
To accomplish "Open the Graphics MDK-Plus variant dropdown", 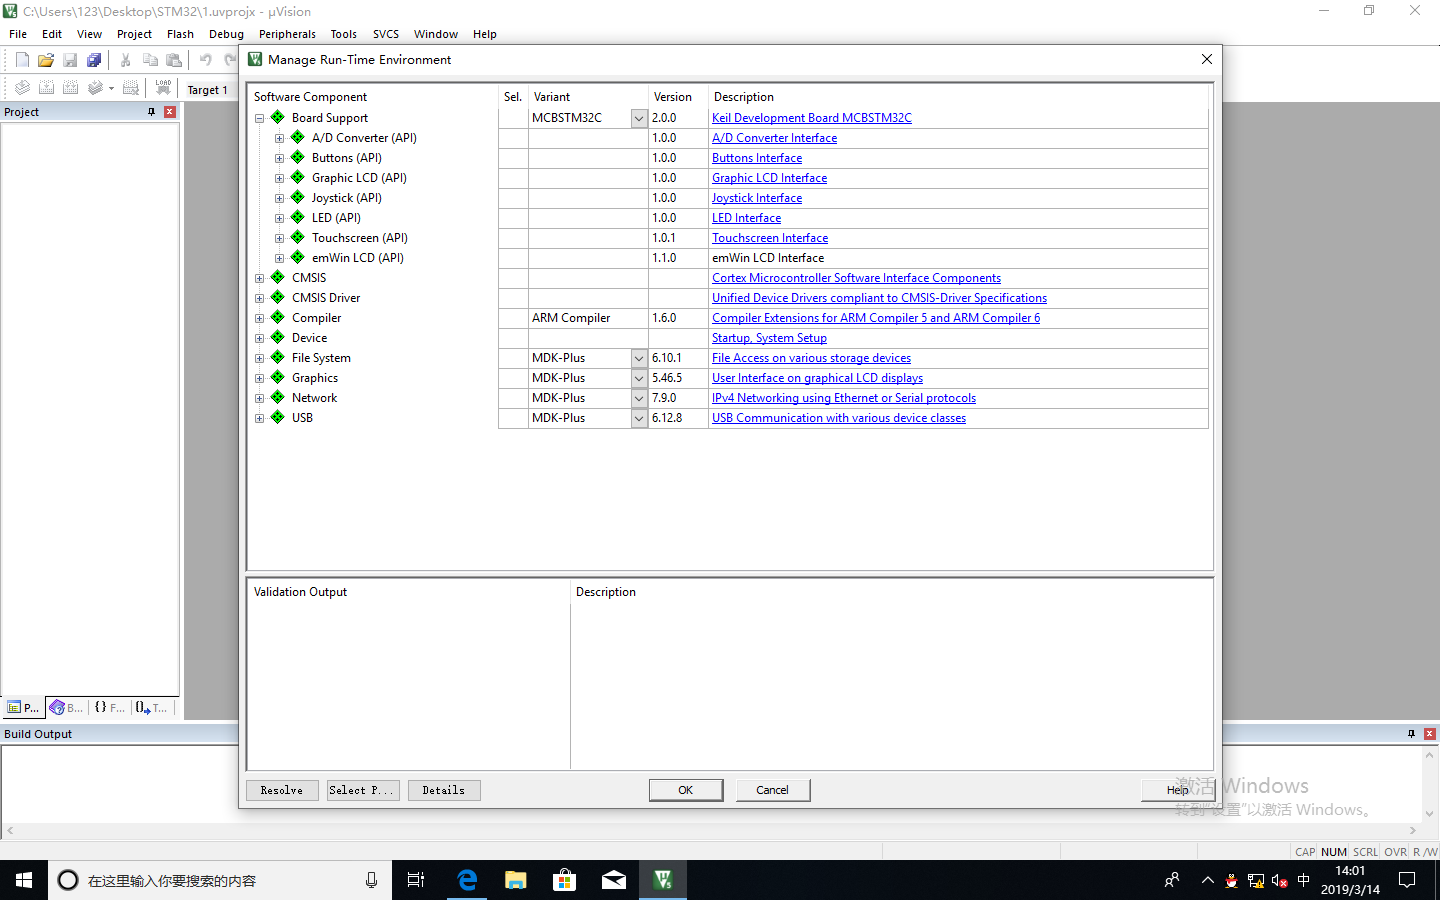I will [639, 378].
